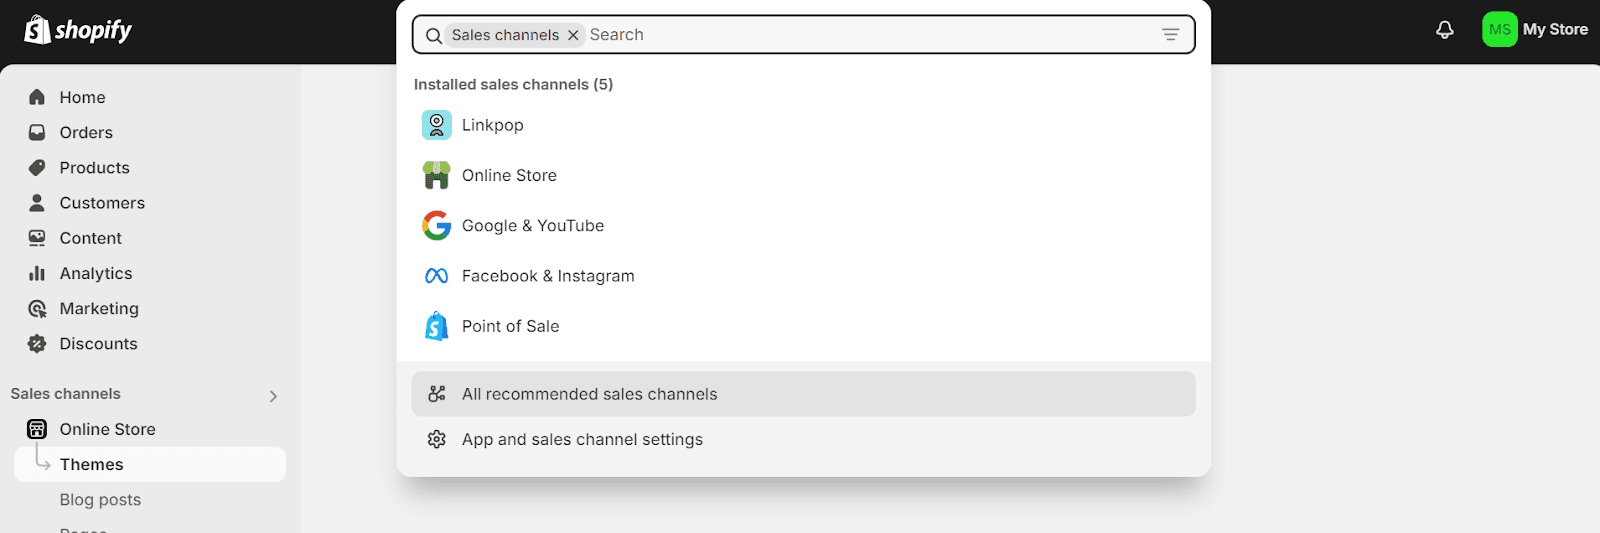Select Themes under Online Store

pyautogui.click(x=150, y=464)
